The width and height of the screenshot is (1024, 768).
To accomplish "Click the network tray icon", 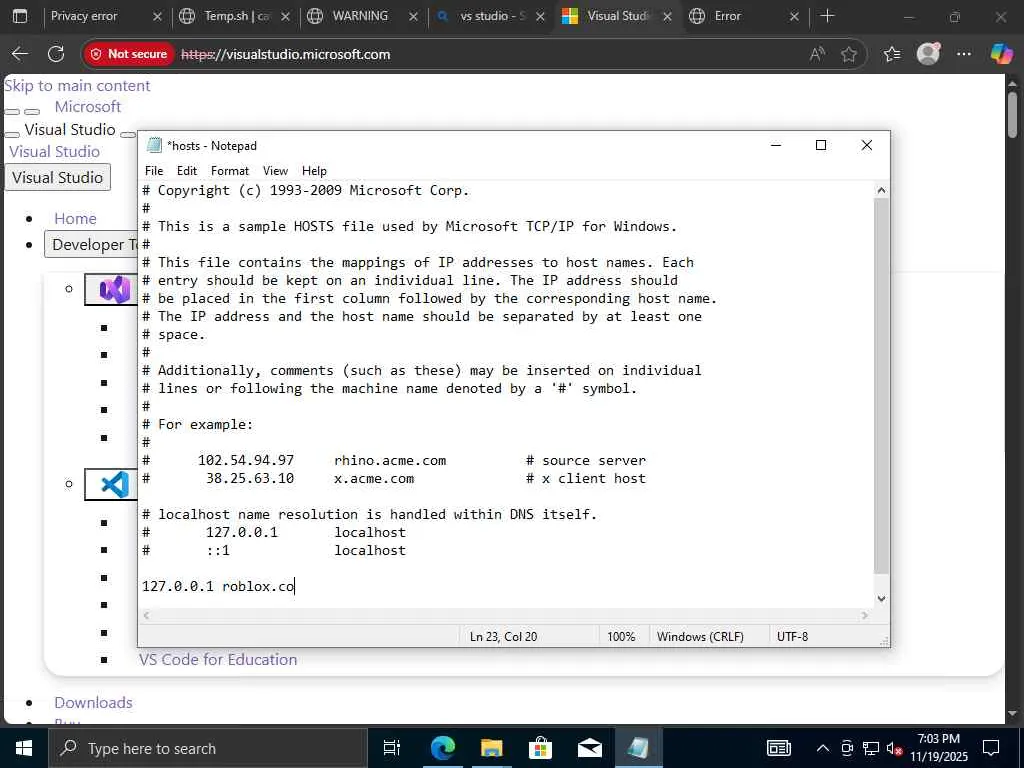I will tap(871, 748).
